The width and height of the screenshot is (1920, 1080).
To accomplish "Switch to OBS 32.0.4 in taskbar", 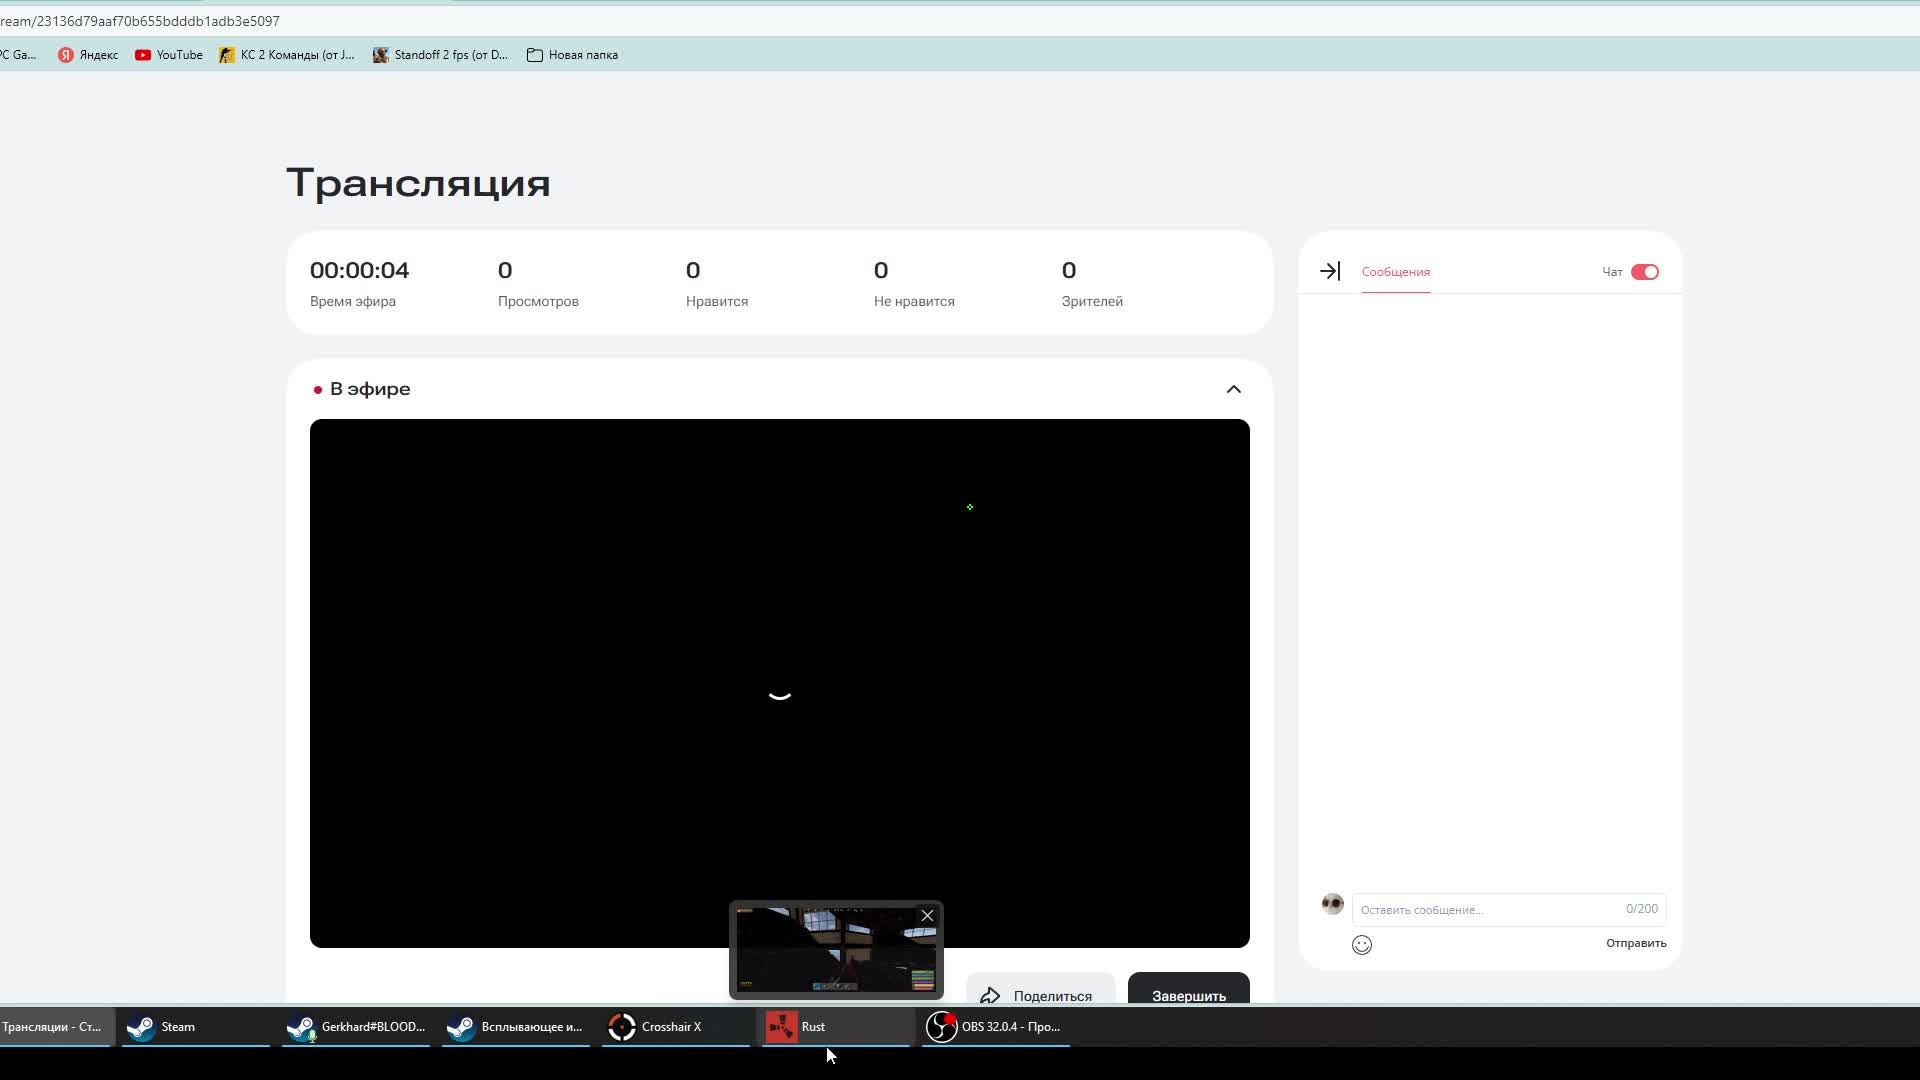I will click(x=995, y=1027).
